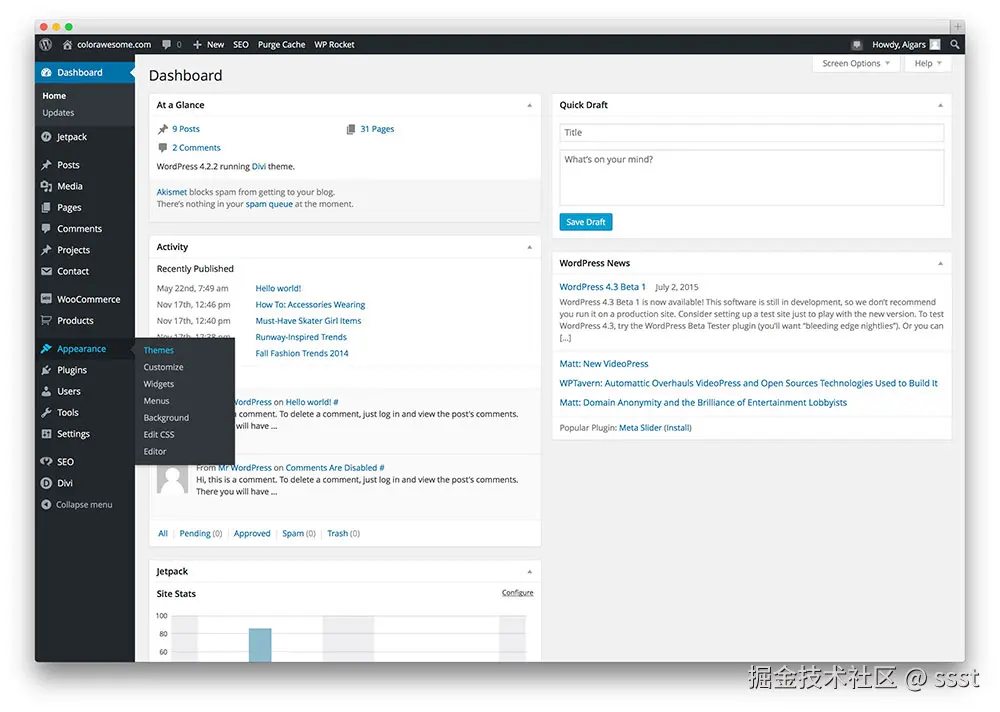Click the What's on your mind text area
The height and width of the screenshot is (712, 1000).
click(751, 177)
